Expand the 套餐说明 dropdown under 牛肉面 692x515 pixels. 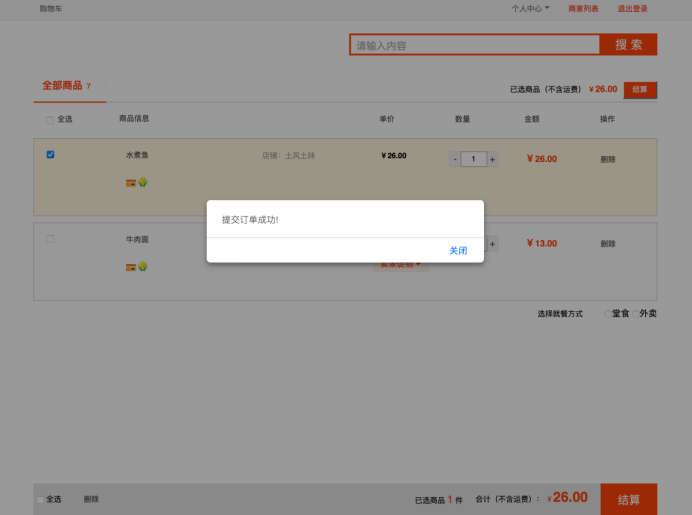pyautogui.click(x=401, y=265)
